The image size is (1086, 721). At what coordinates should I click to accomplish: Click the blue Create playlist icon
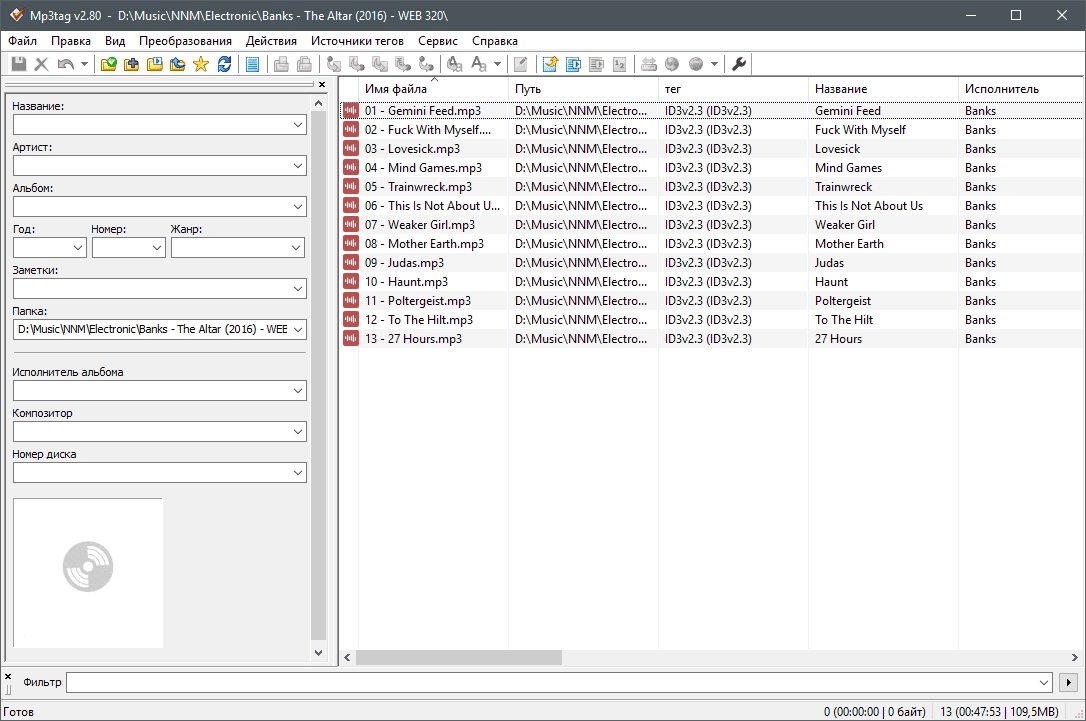[573, 64]
